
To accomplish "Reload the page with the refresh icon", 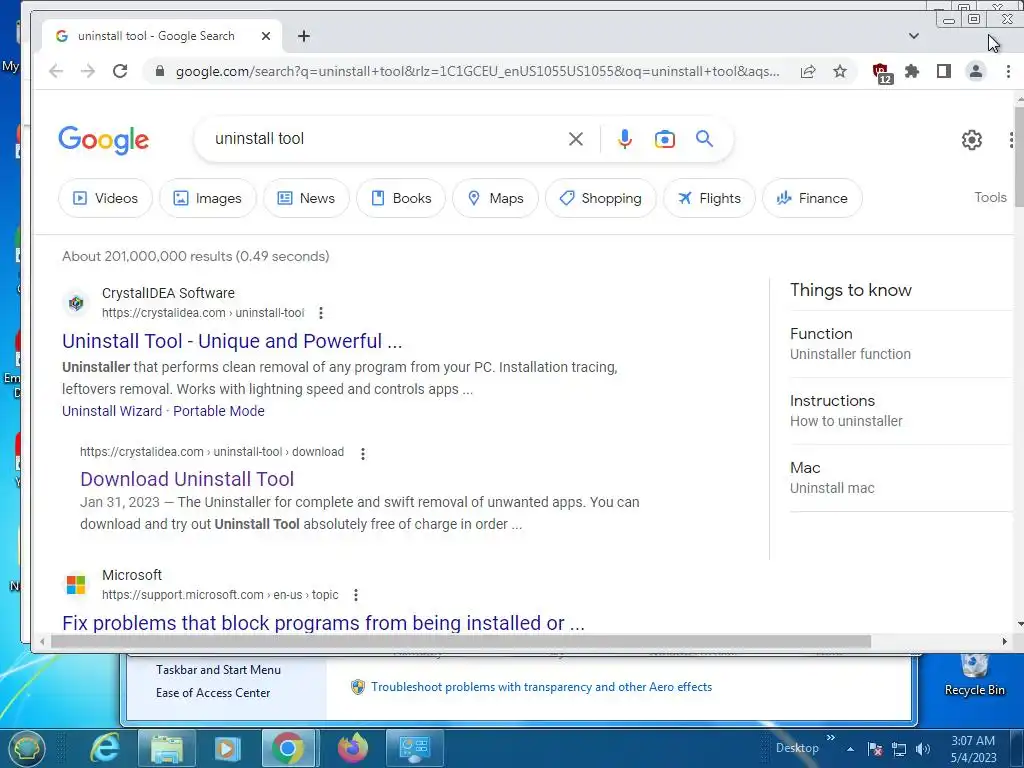I will click(x=120, y=71).
